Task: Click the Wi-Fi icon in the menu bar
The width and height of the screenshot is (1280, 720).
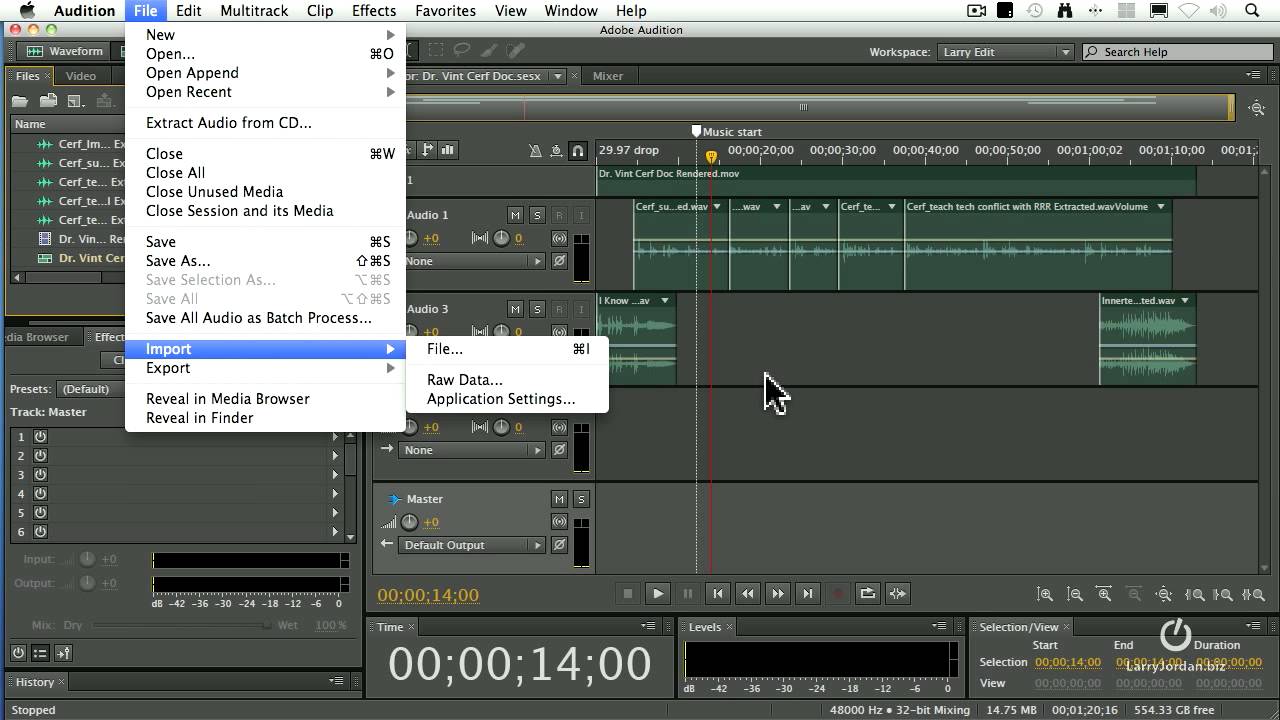Action: [x=1189, y=11]
